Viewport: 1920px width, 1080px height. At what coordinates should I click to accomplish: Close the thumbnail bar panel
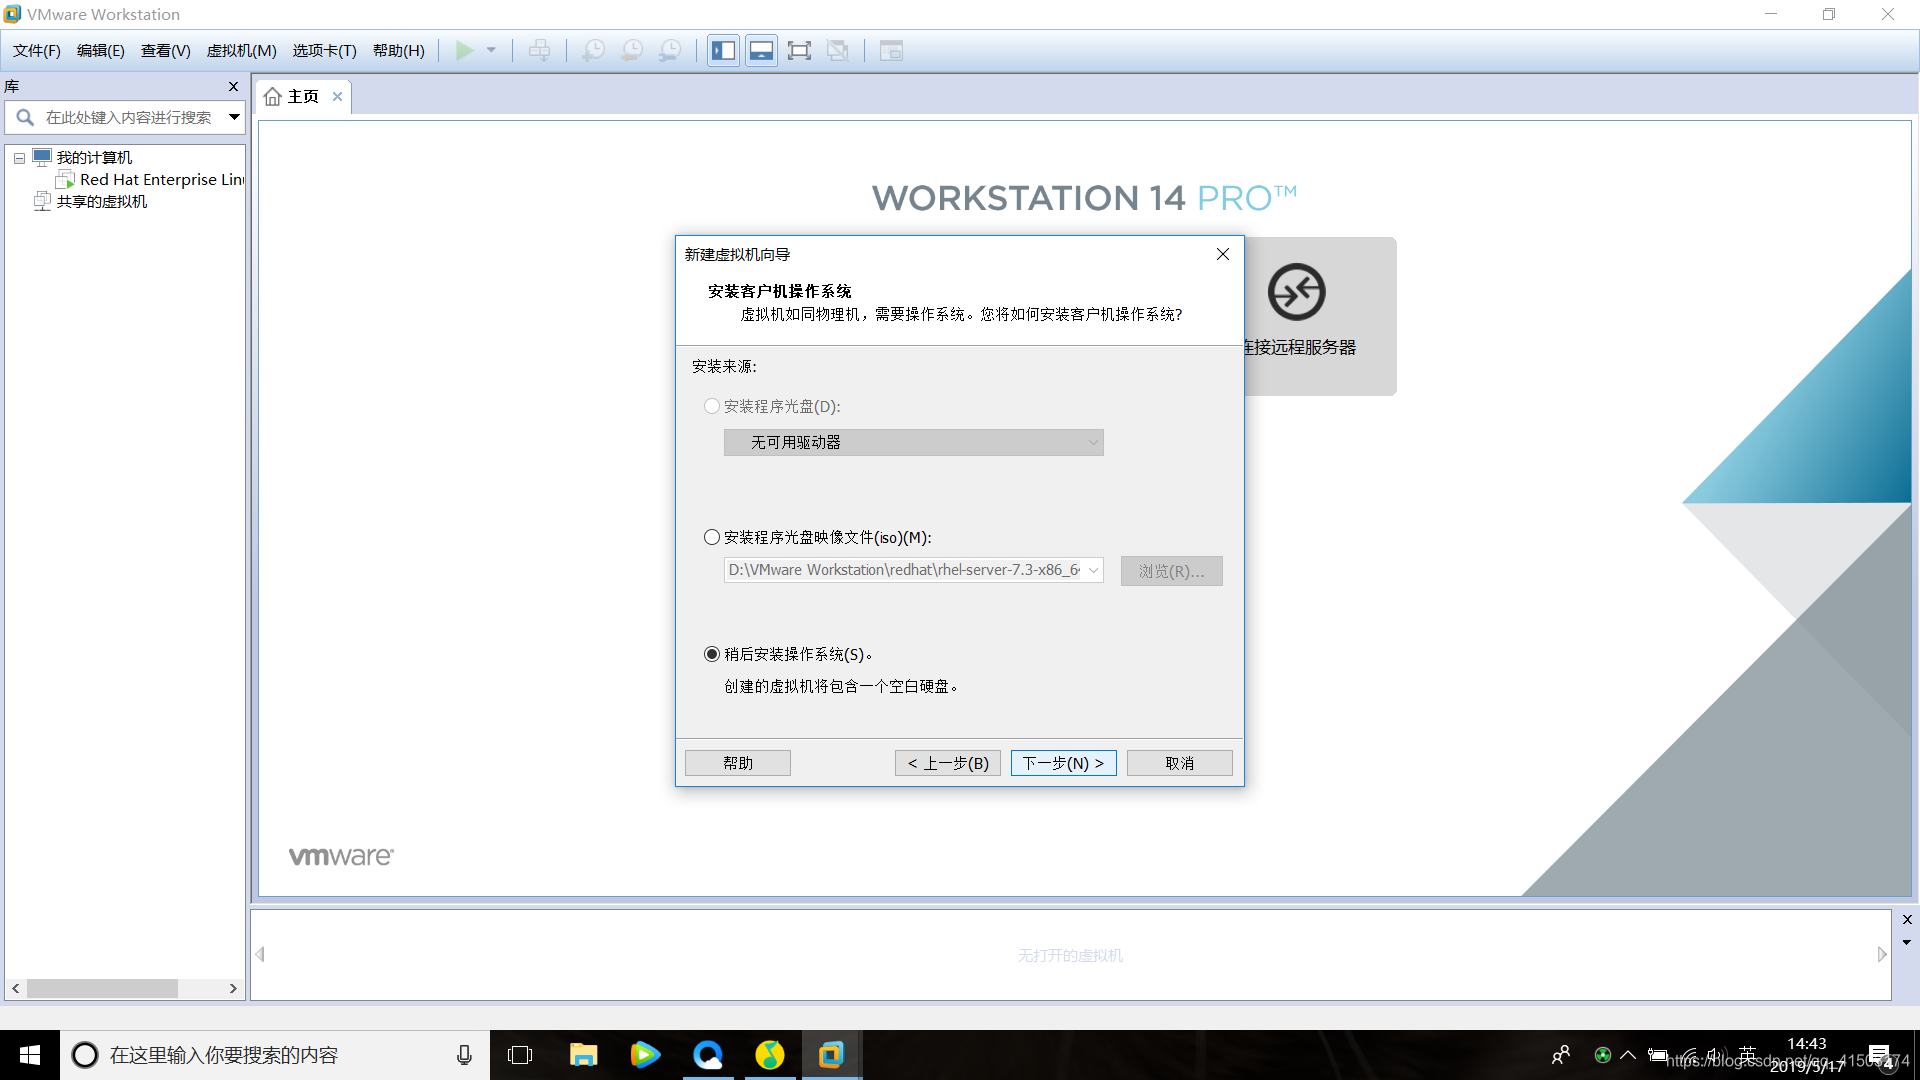point(1907,920)
